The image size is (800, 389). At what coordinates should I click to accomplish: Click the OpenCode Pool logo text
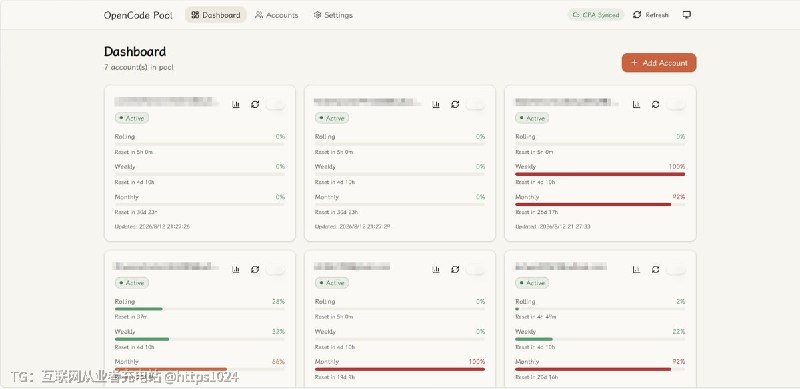point(138,15)
